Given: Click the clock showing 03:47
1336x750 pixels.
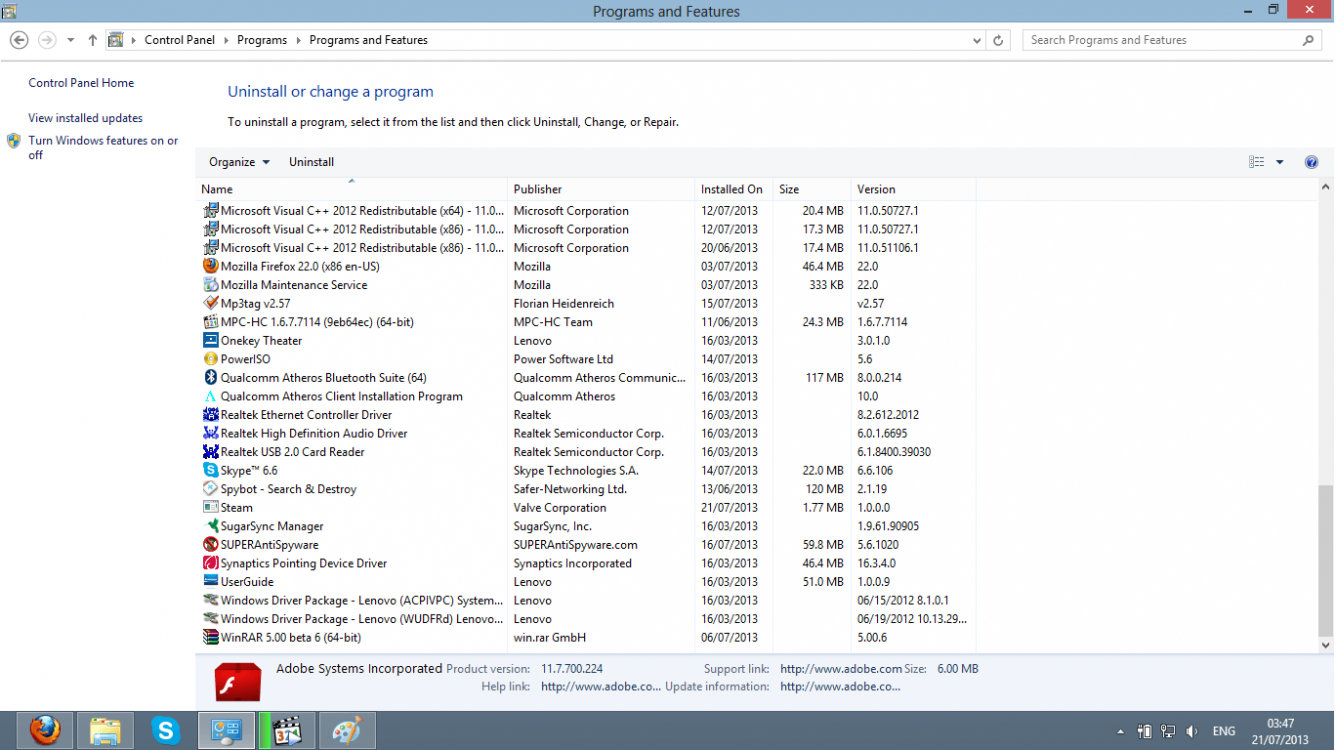Looking at the screenshot, I should tap(1280, 723).
